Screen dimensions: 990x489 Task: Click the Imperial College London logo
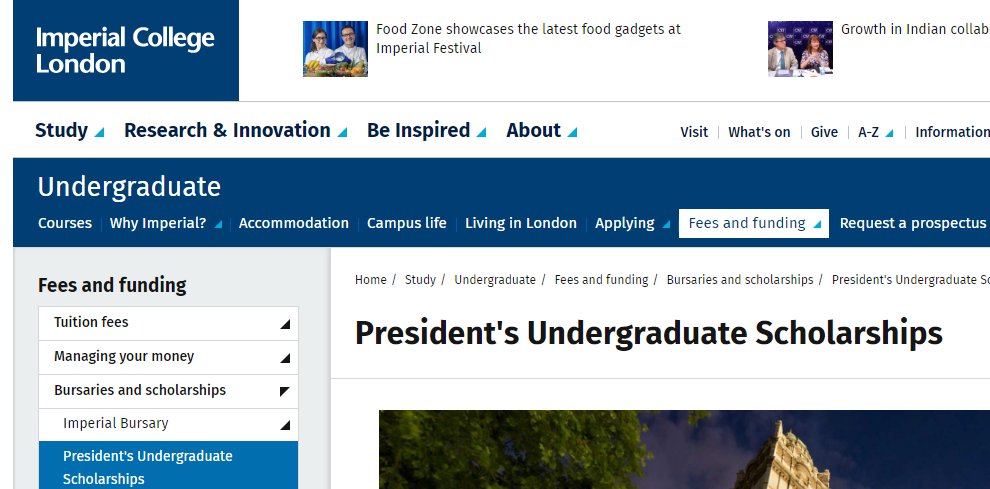[126, 50]
